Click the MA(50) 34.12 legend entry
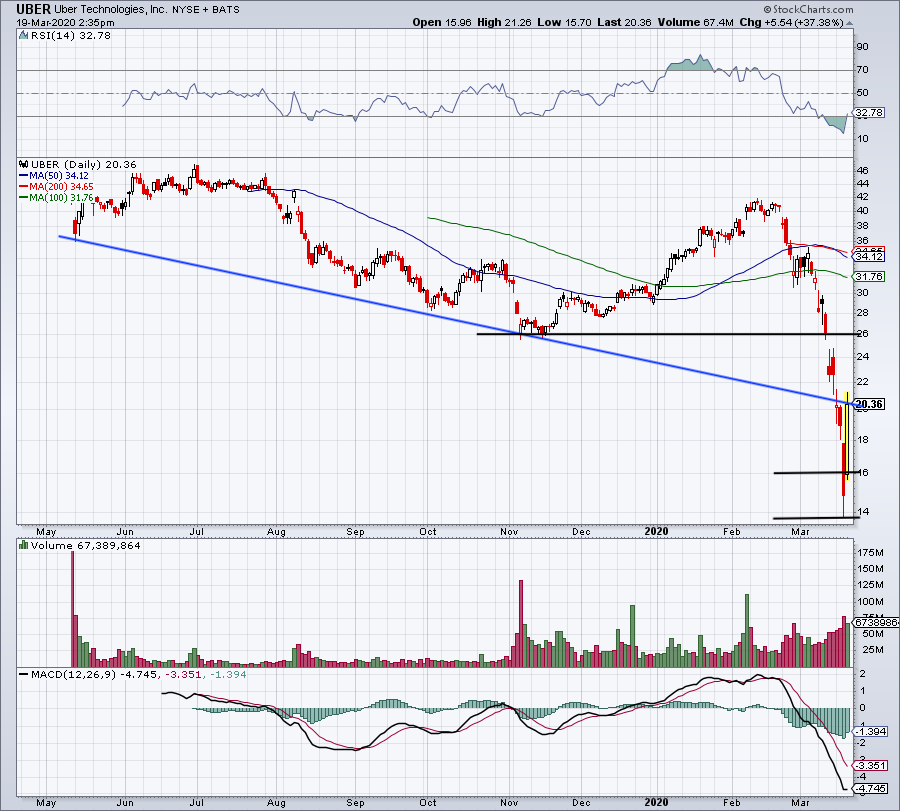Image resolution: width=900 pixels, height=811 pixels. pos(54,176)
